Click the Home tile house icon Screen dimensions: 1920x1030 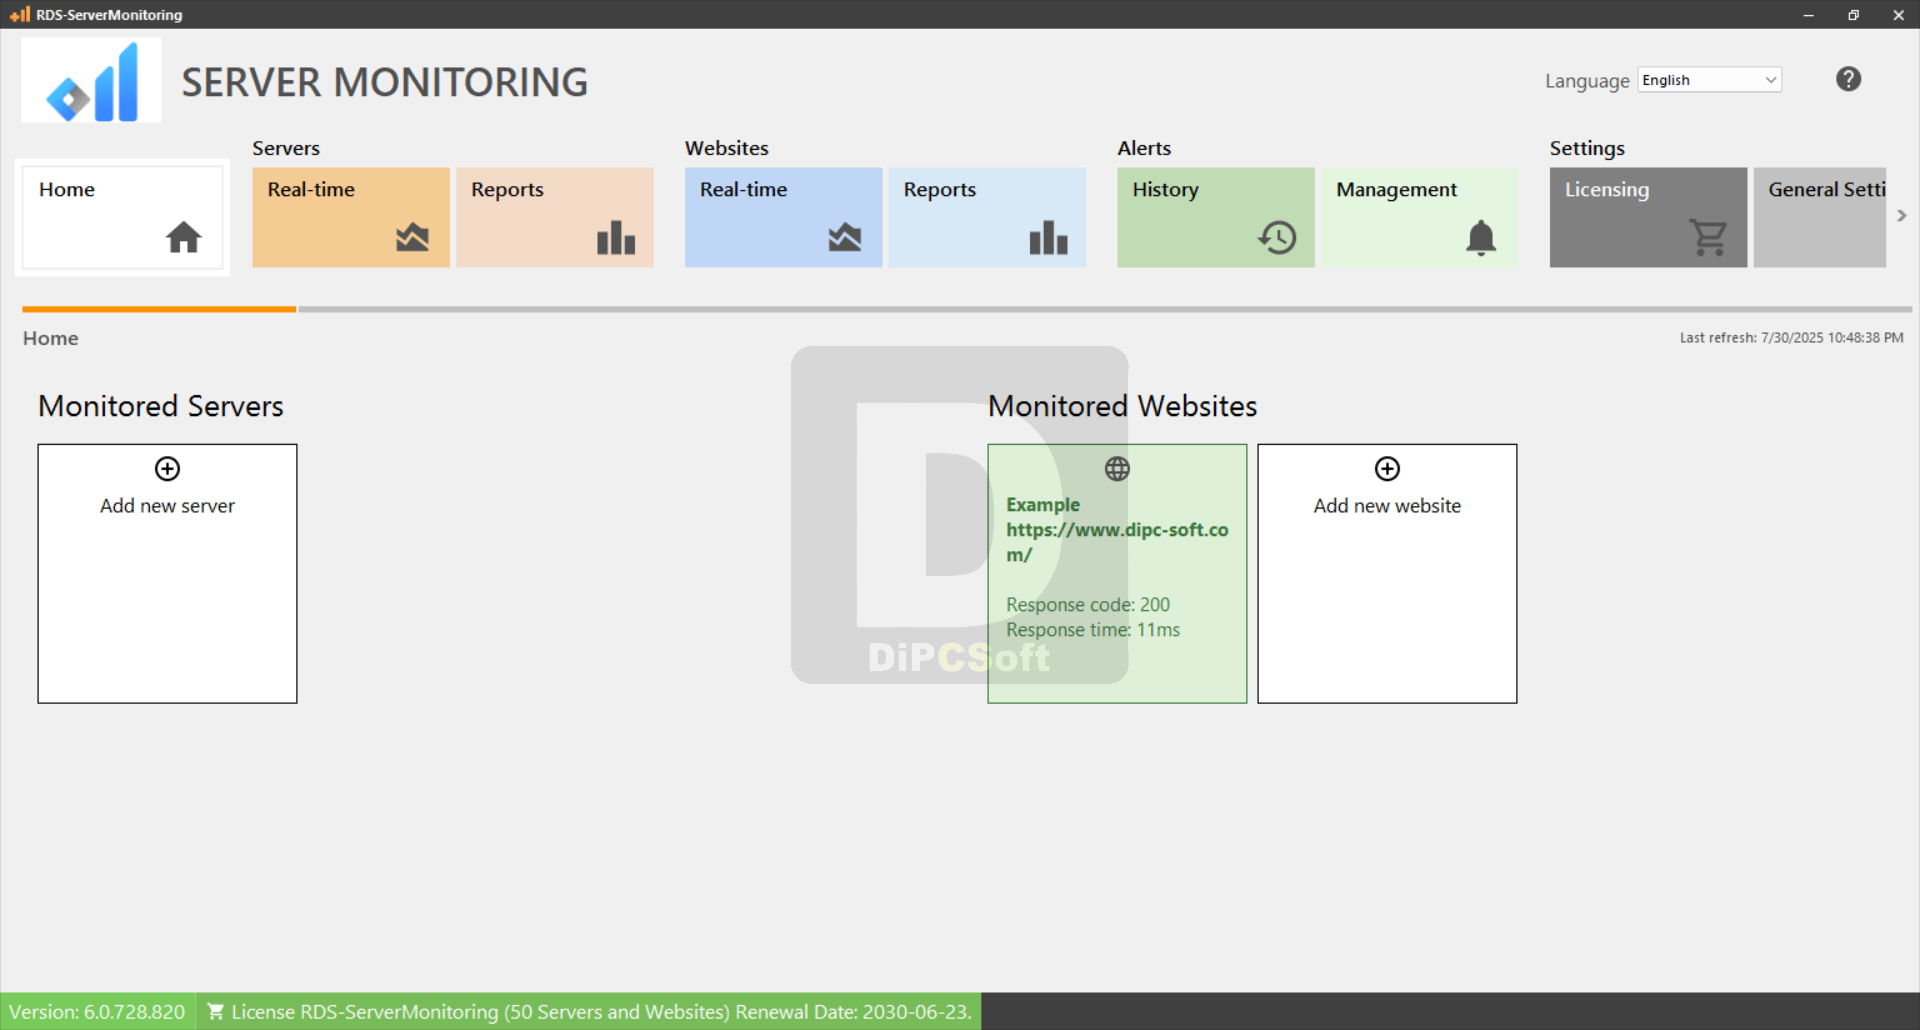click(x=184, y=237)
